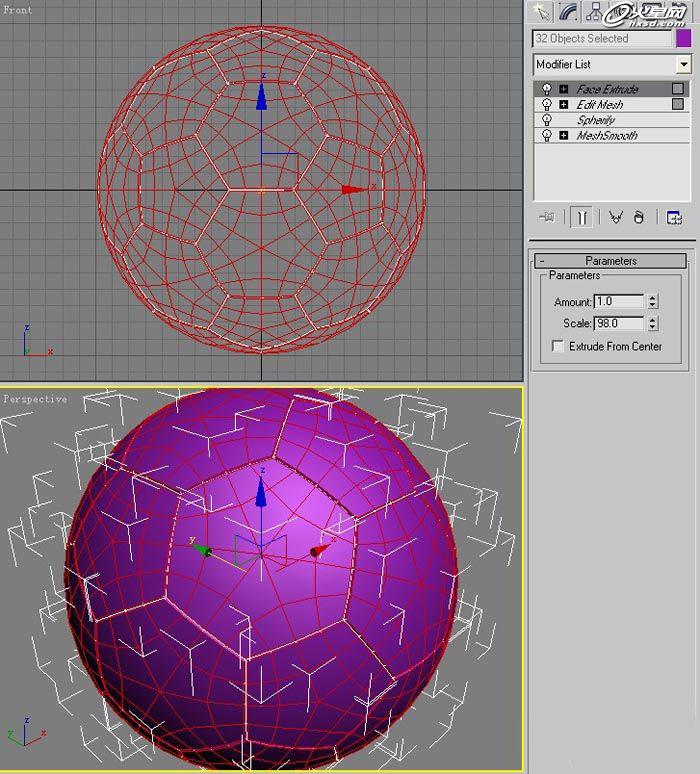
Task: Open Configure Modifier Sets icon
Action: click(674, 217)
